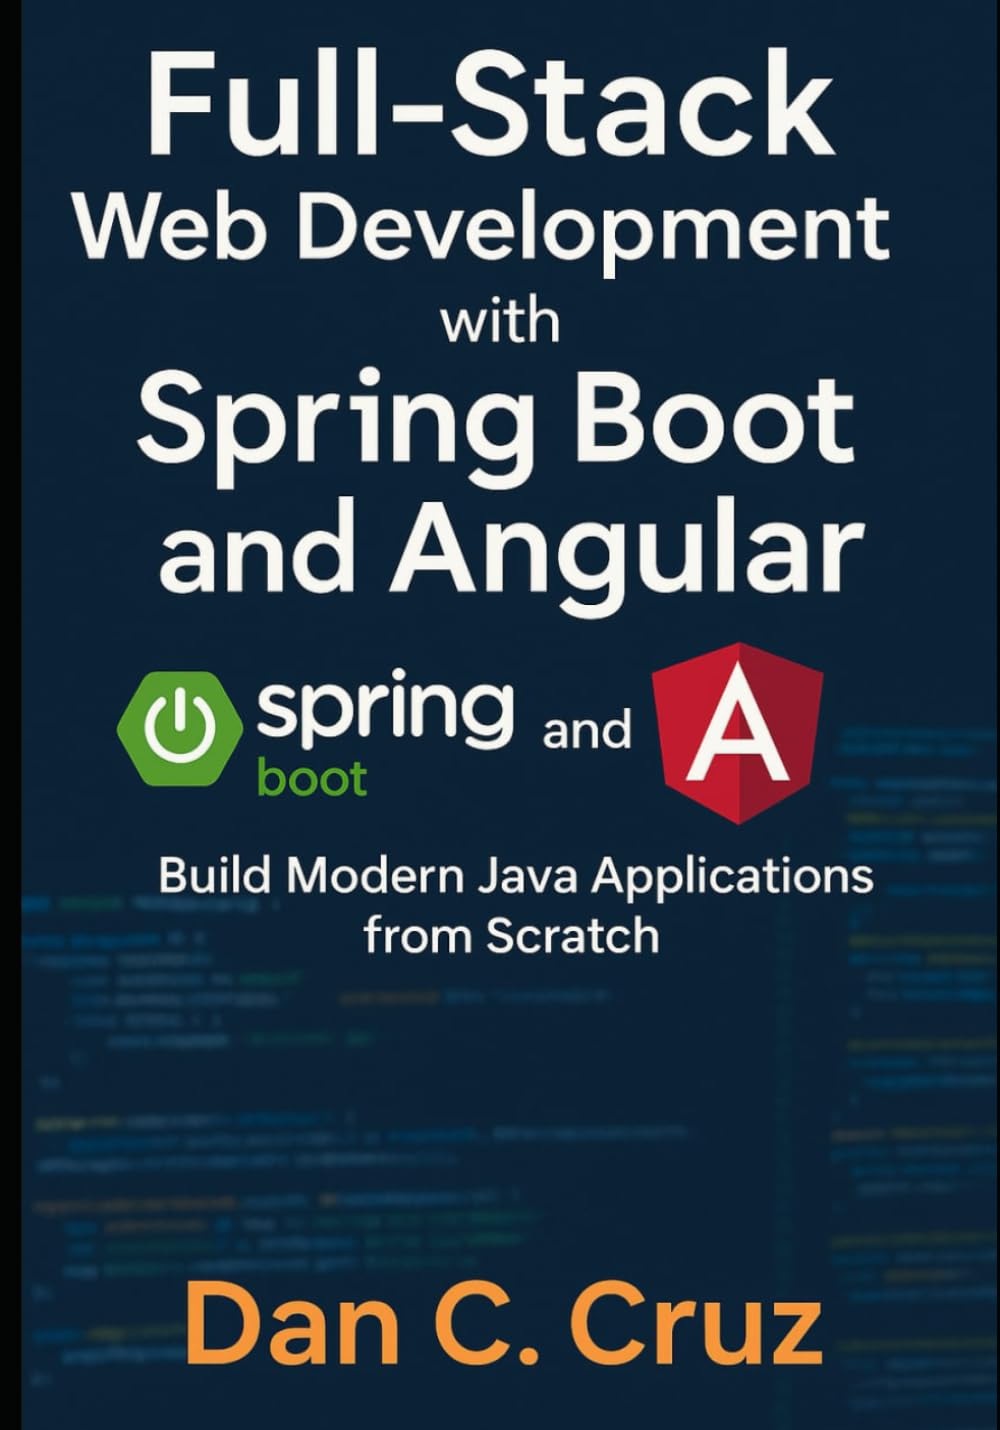Click the "Build Modern Java Applications" subtitle line

[x=516, y=877]
